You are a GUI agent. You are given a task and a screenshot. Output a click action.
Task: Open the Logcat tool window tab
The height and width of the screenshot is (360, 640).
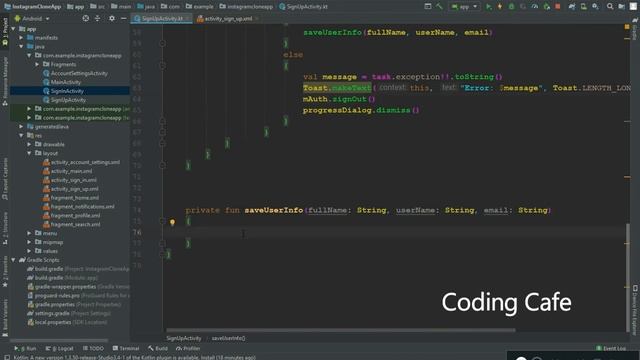point(60,349)
